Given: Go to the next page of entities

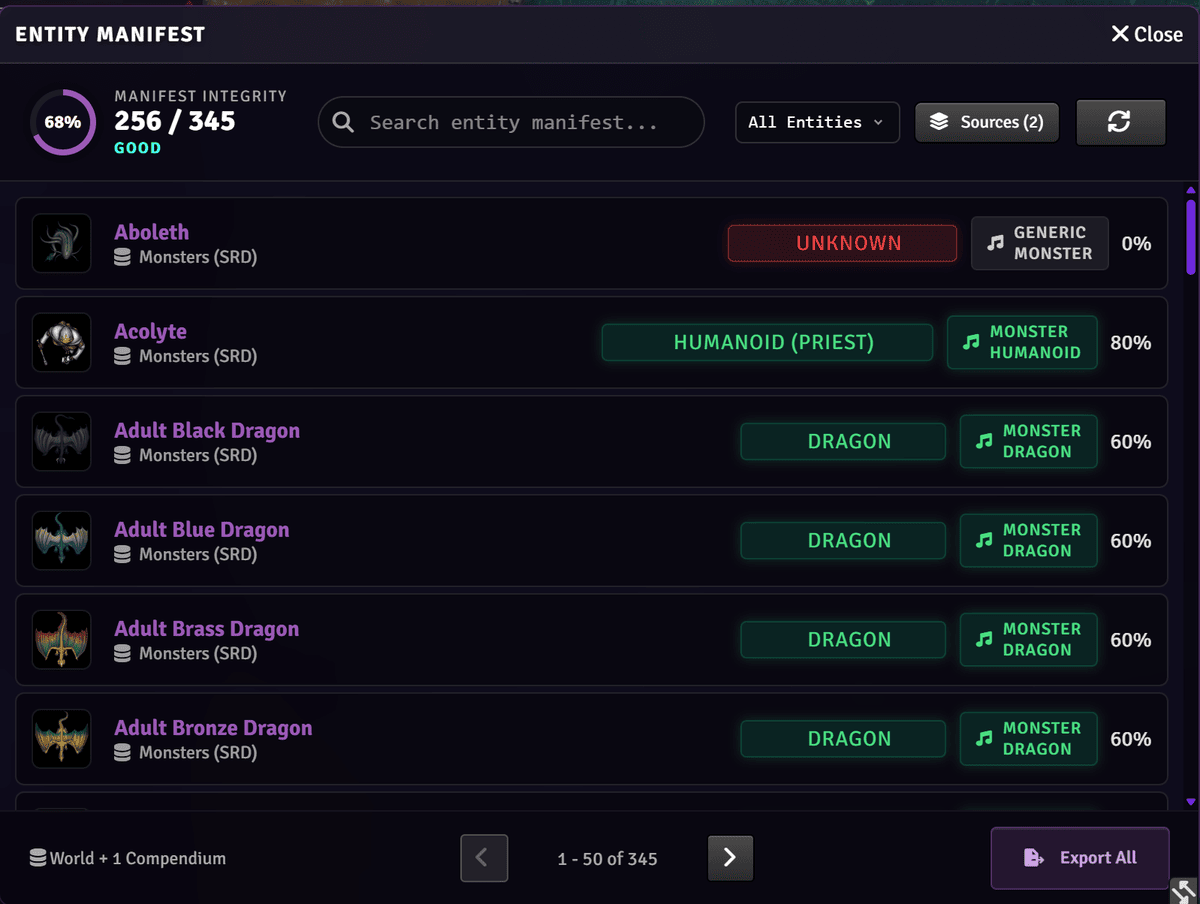Looking at the screenshot, I should [730, 858].
